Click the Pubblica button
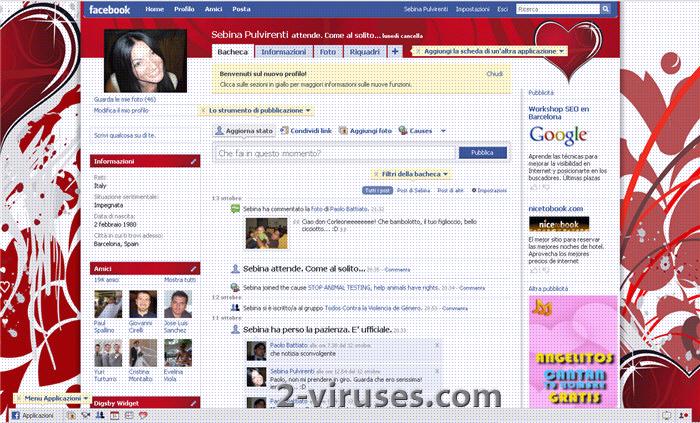The width and height of the screenshot is (700, 423). coord(483,153)
